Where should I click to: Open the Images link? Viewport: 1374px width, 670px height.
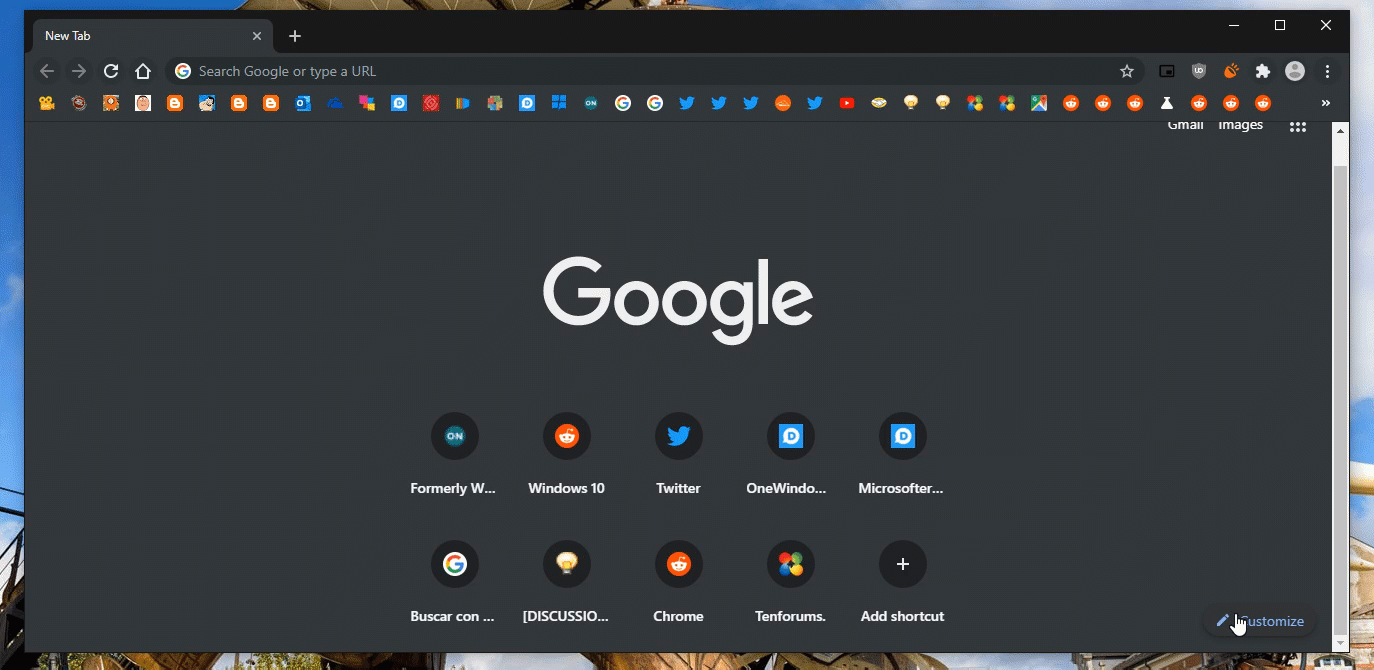point(1240,125)
